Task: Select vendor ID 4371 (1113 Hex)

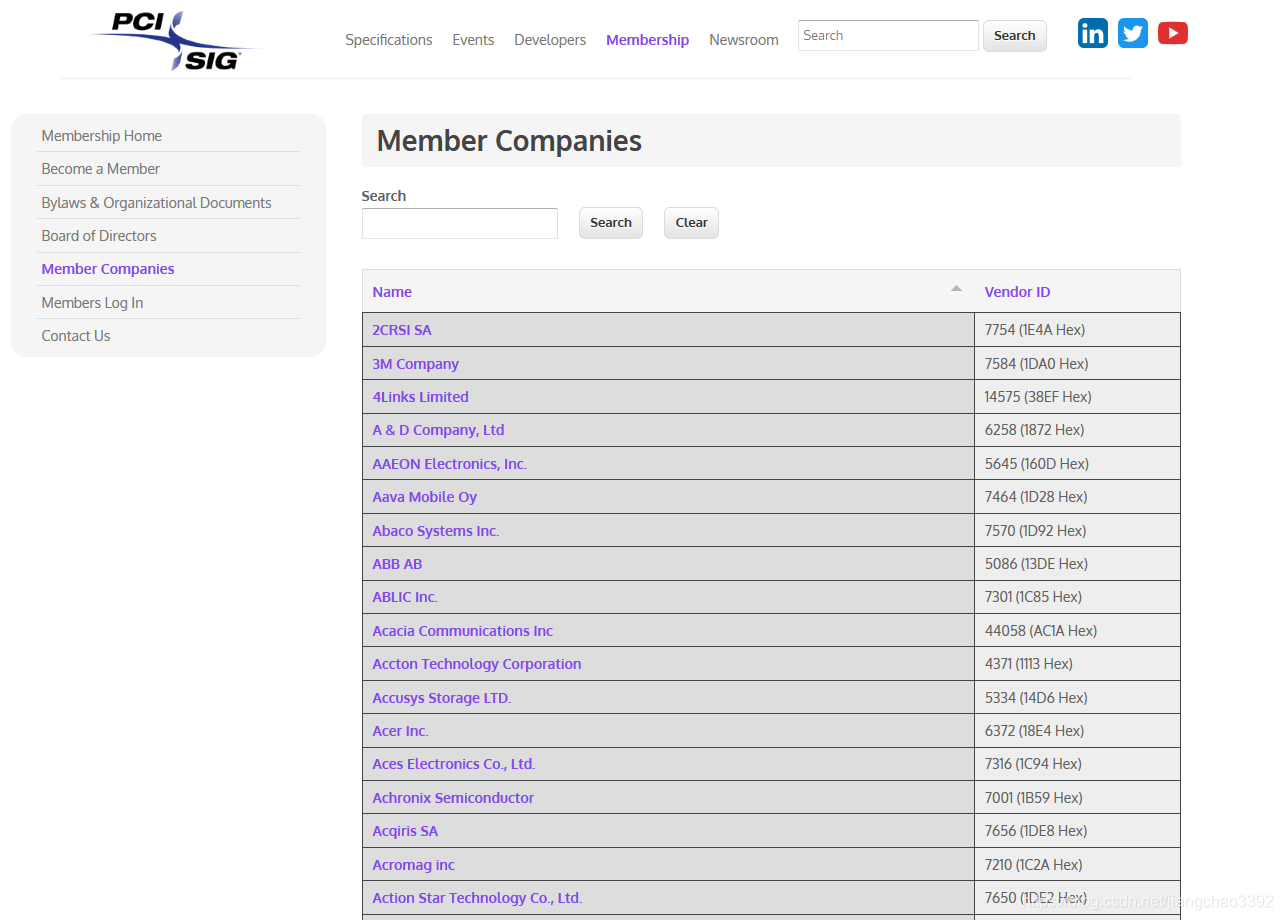Action: [x=1029, y=664]
